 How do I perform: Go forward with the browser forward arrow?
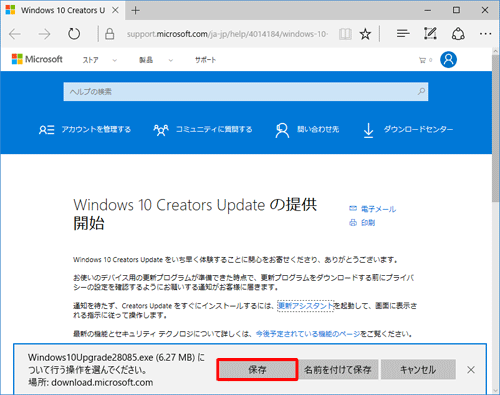tap(44, 34)
